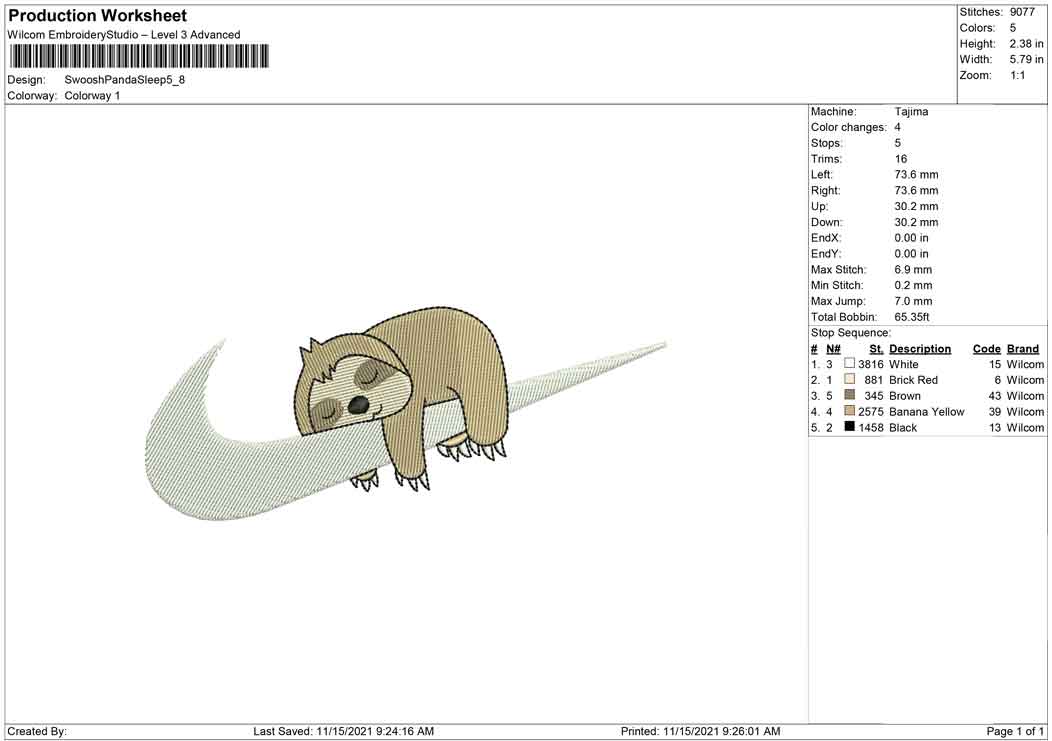
Task: Click the Max Jump value '7.0 mm'
Action: coord(913,301)
